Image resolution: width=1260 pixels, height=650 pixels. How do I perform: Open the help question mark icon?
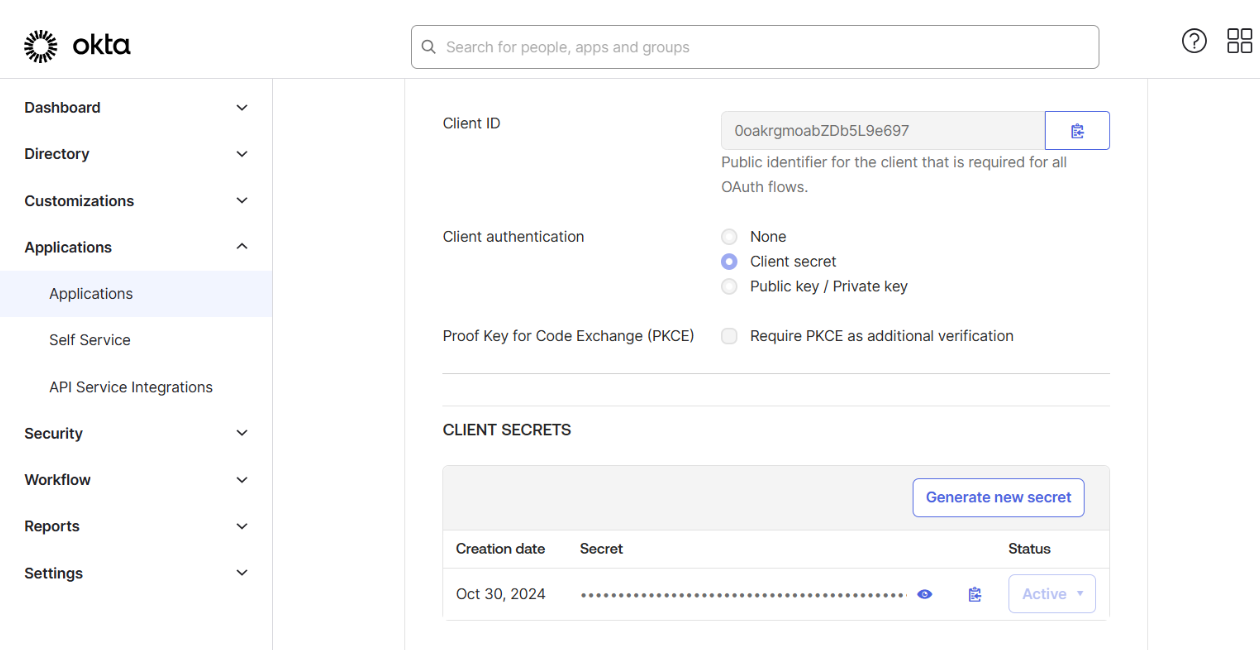1194,41
